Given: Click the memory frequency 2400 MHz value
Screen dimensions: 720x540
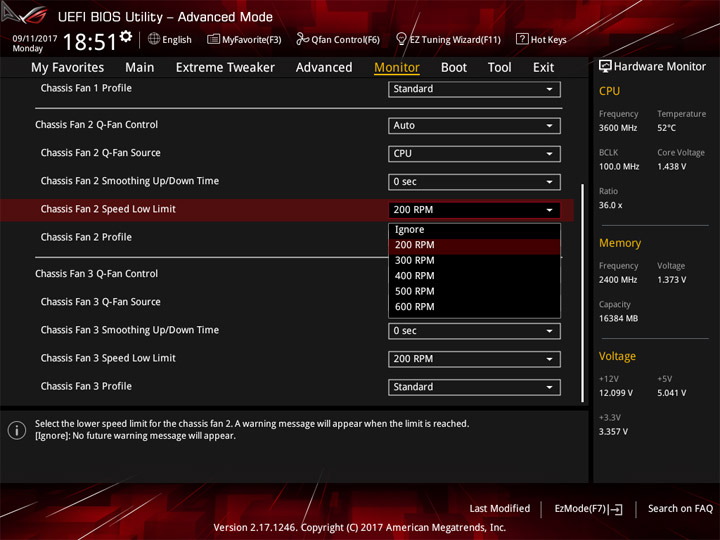Looking at the screenshot, I should 618,280.
